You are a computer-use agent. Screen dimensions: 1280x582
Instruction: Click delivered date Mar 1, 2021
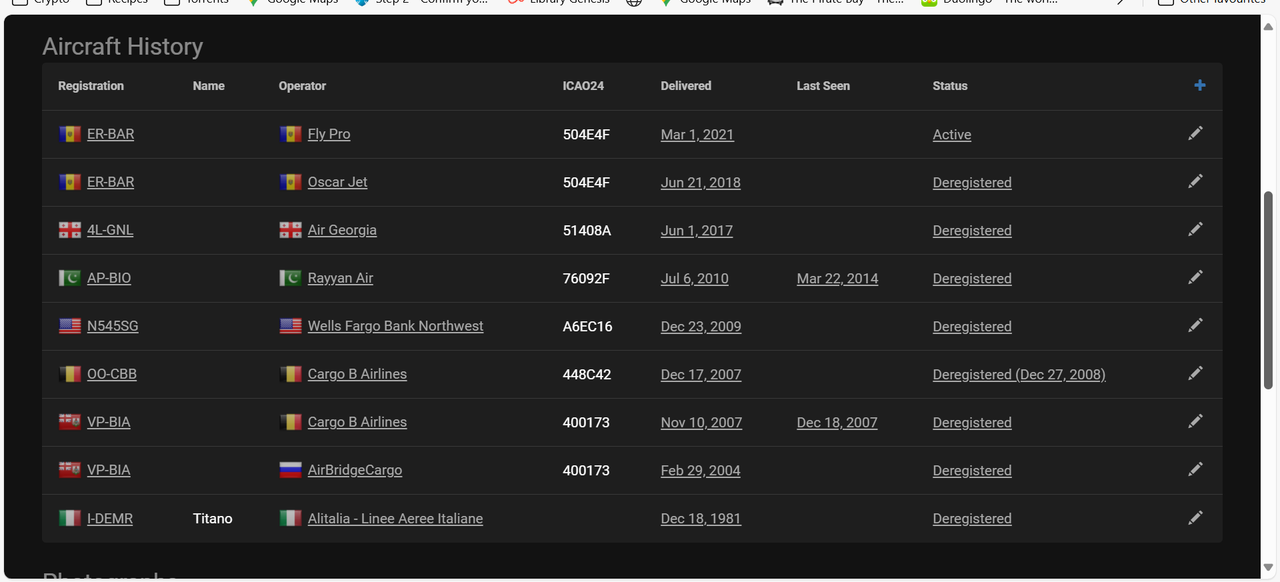click(697, 134)
